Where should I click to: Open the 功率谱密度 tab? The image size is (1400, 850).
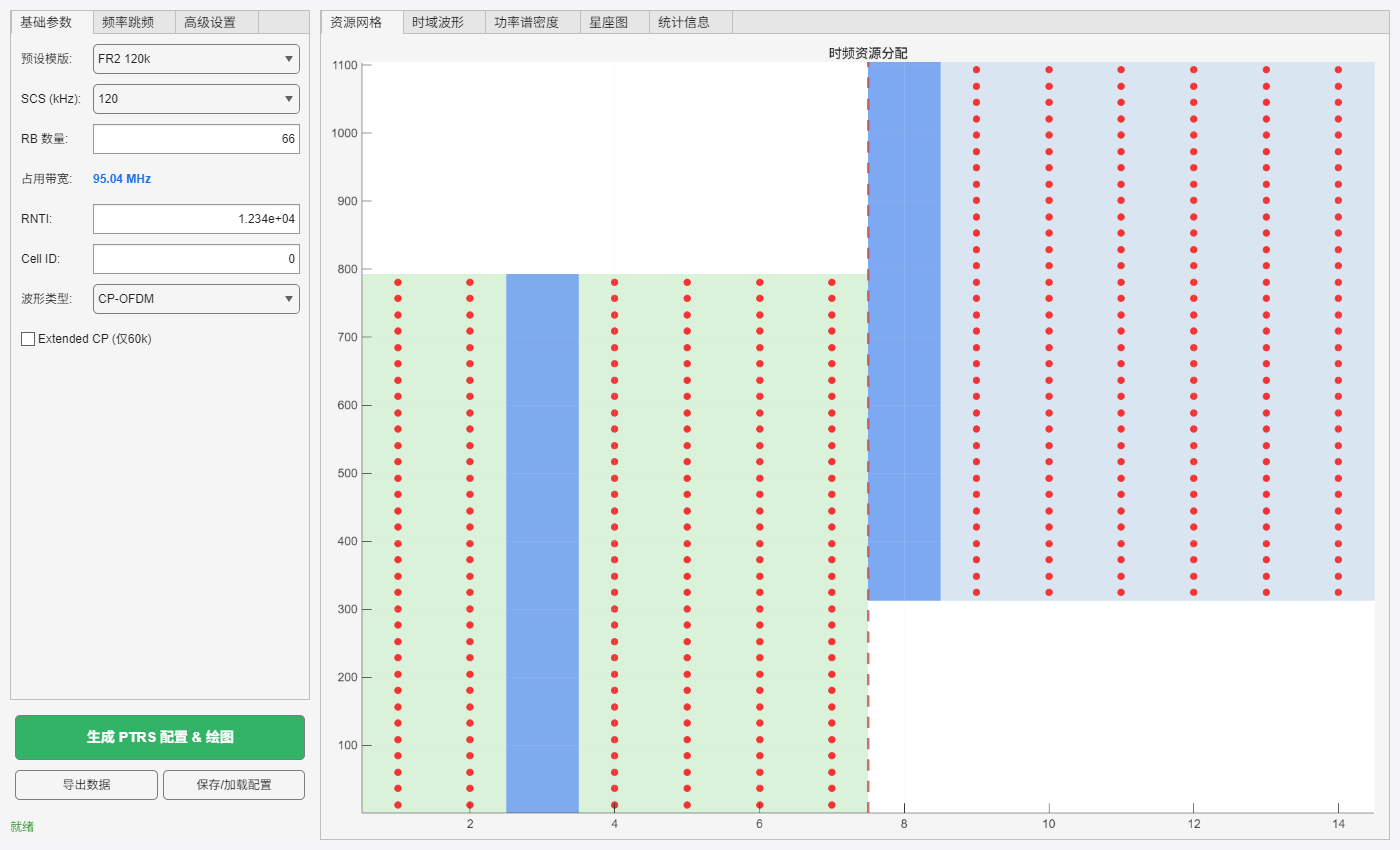526,22
